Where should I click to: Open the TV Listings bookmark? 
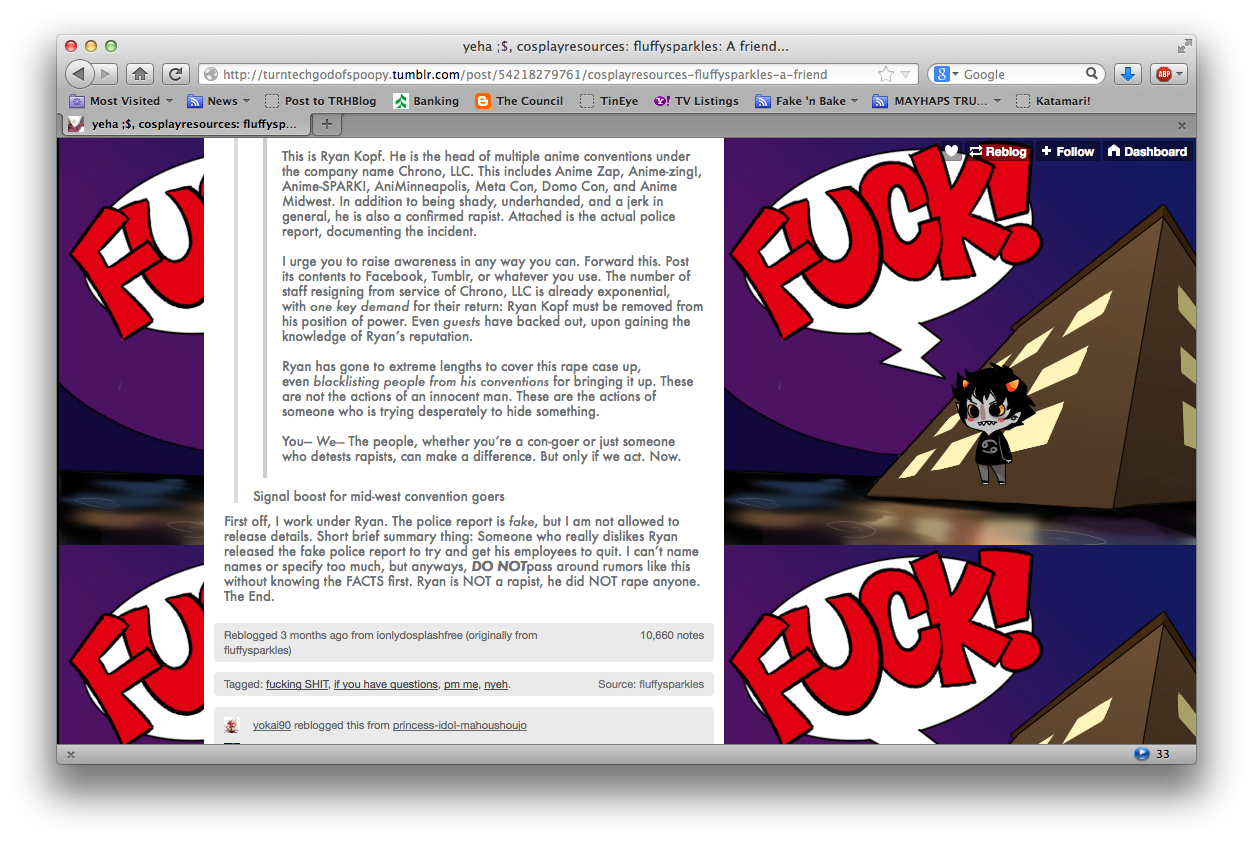tap(696, 101)
